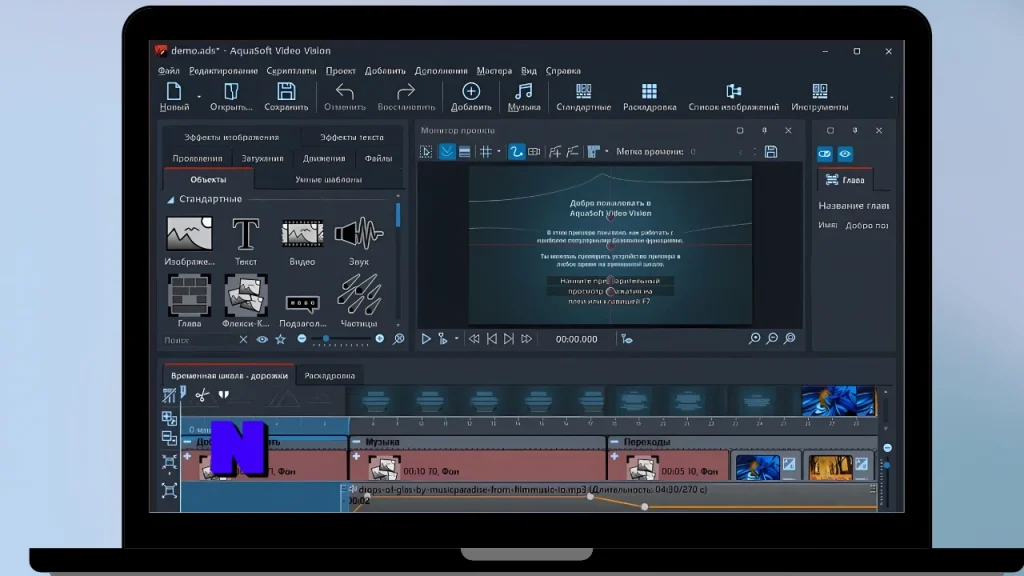This screenshot has width=1024, height=576.
Task: Open Список изображений layout icon
Action: pyautogui.click(x=733, y=91)
